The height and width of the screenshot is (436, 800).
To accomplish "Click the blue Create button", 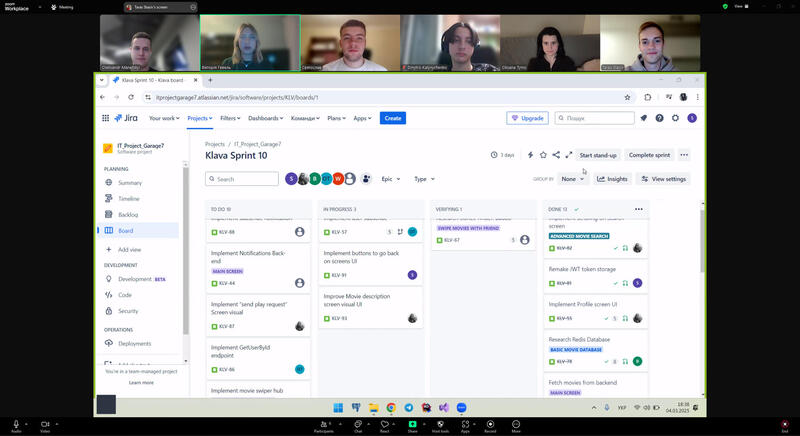I will point(393,118).
